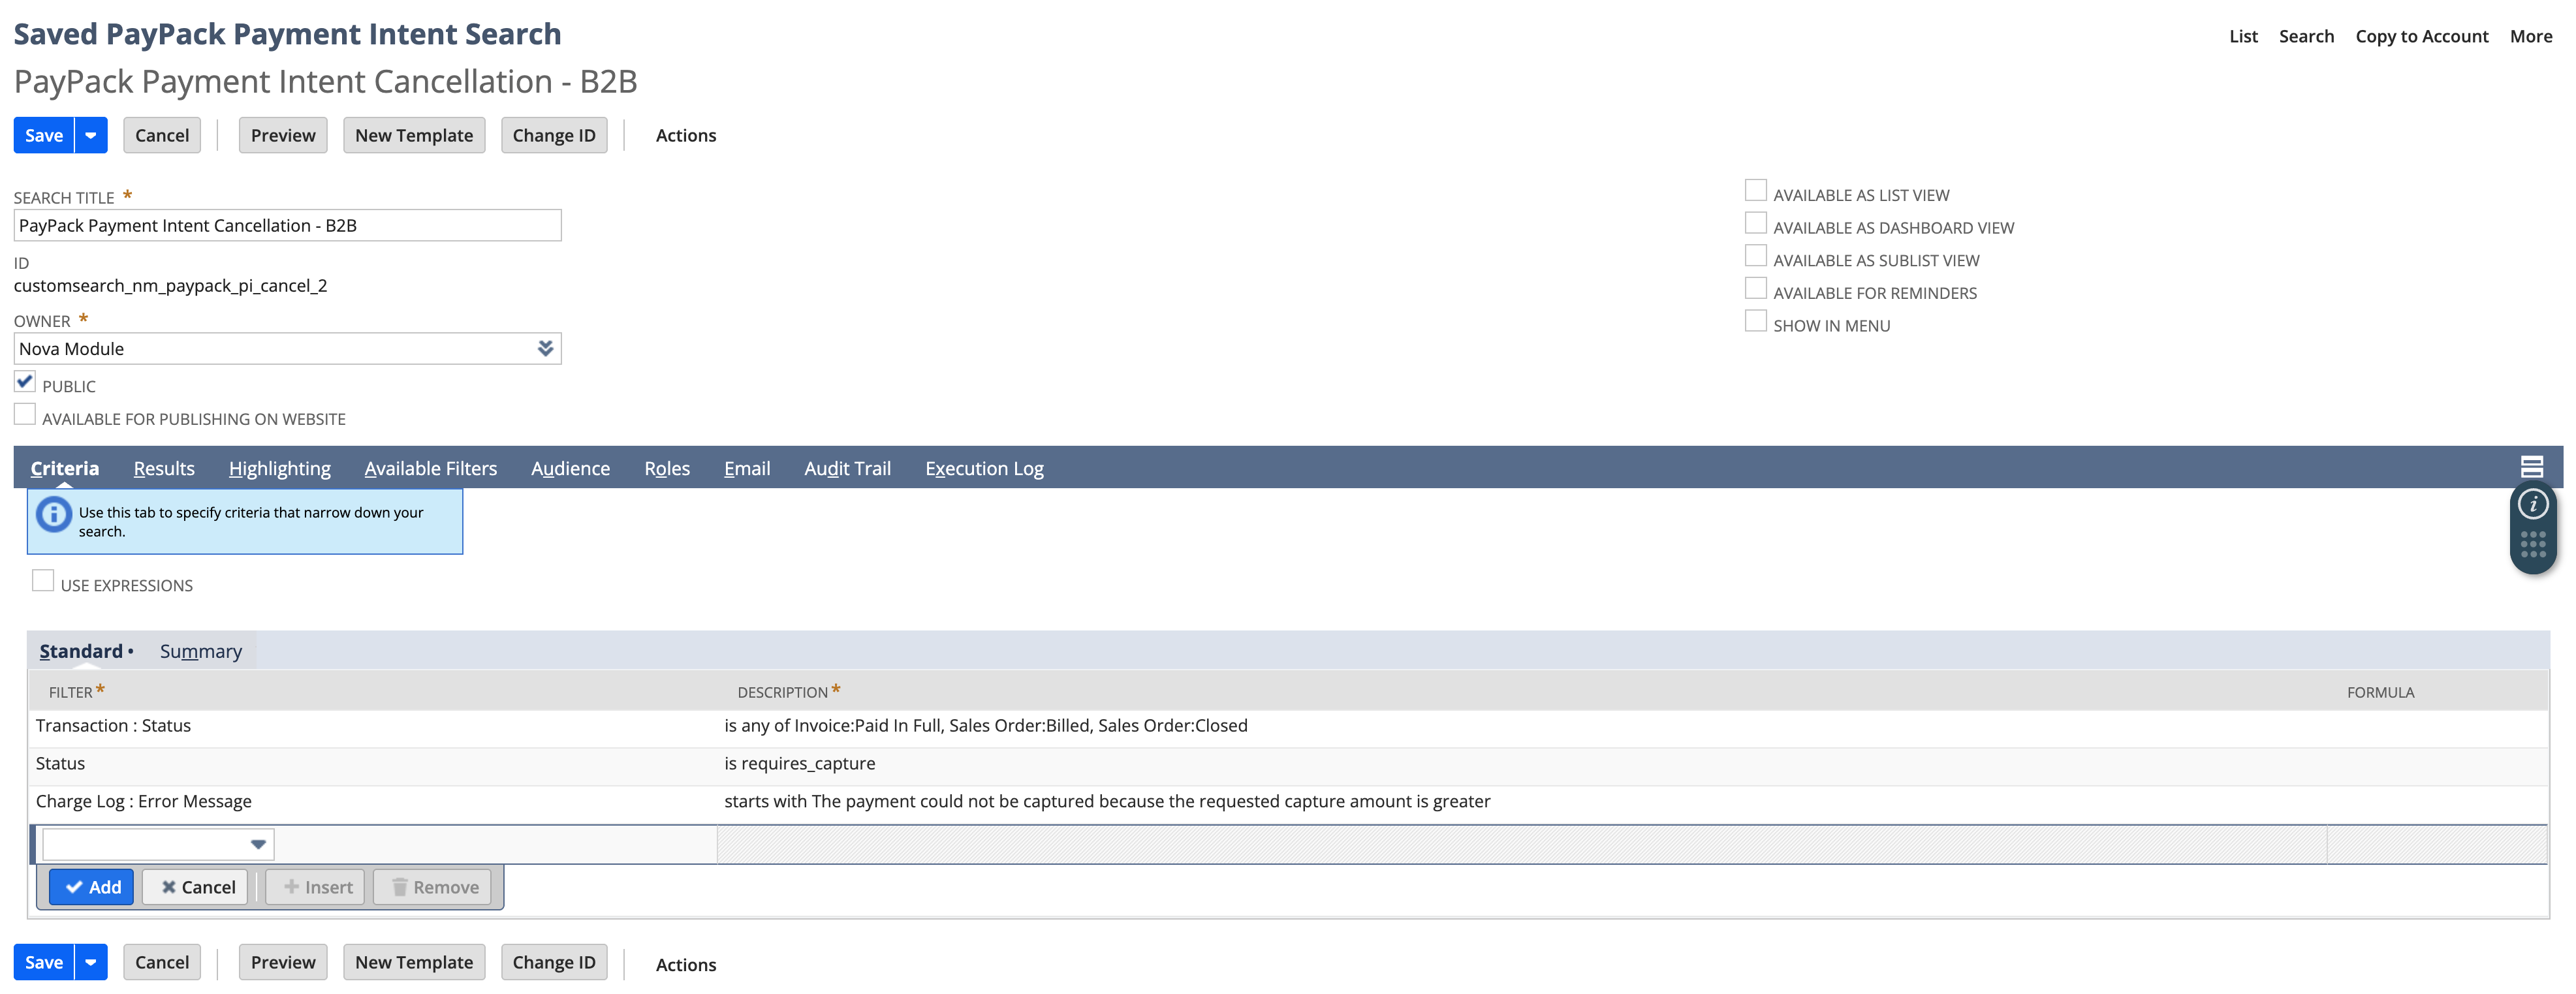
Task: Open the Available Filters tab
Action: tap(430, 469)
